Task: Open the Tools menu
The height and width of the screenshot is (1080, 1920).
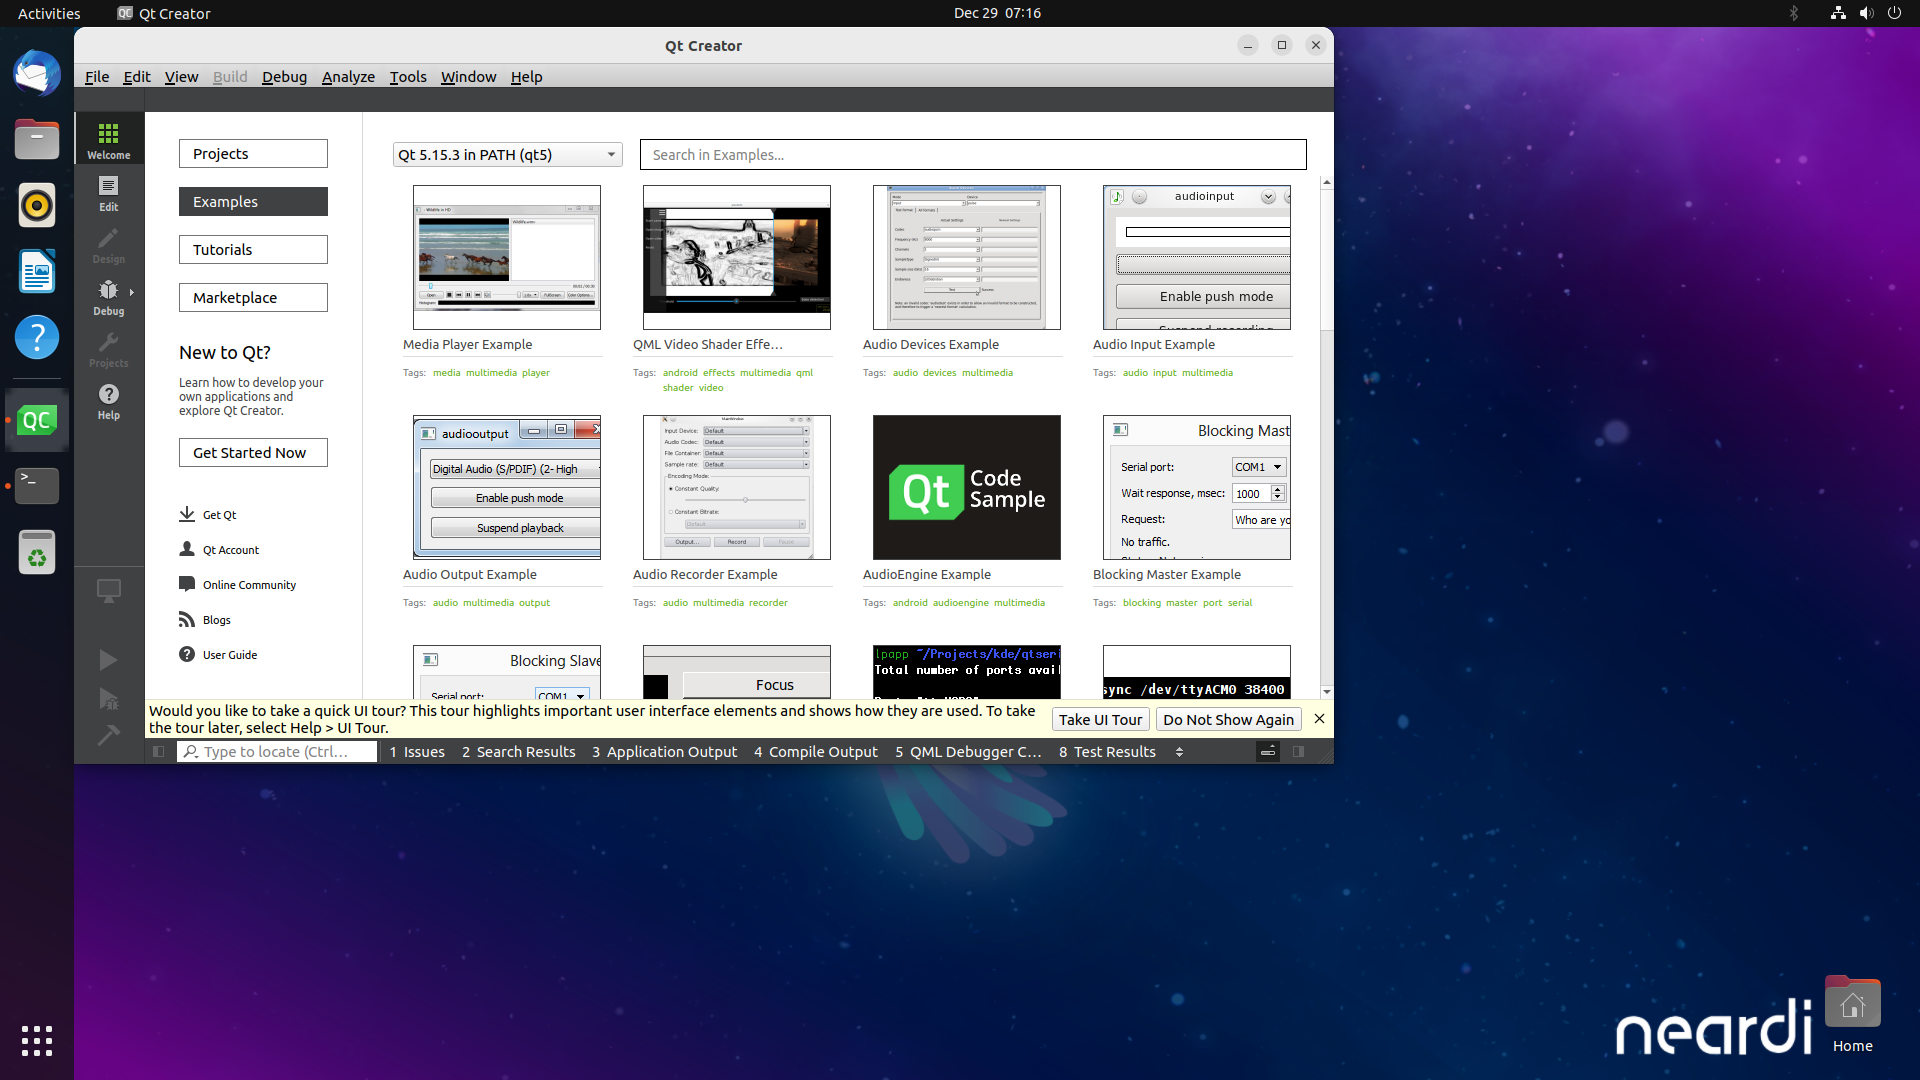Action: (408, 76)
